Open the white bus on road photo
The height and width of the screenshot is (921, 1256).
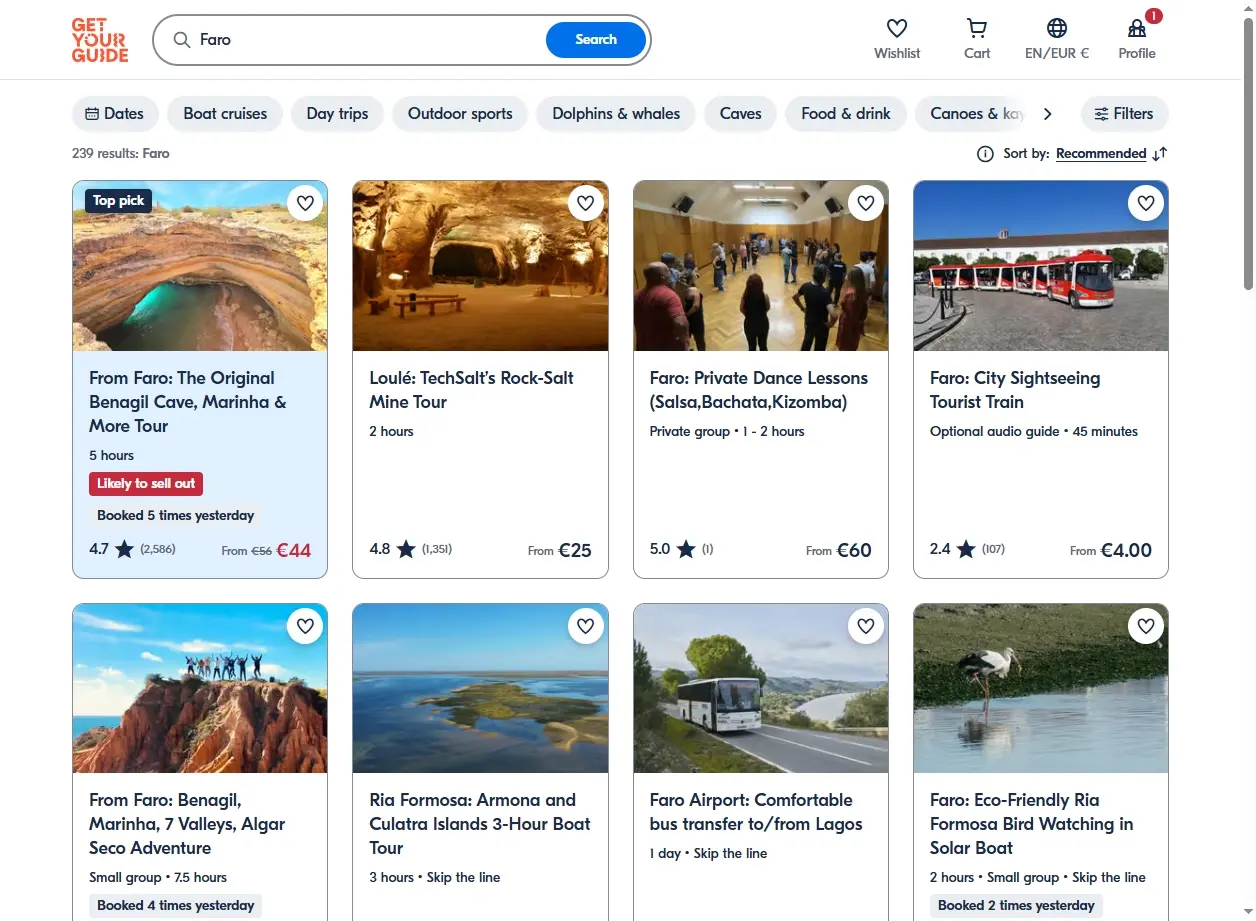tap(761, 688)
